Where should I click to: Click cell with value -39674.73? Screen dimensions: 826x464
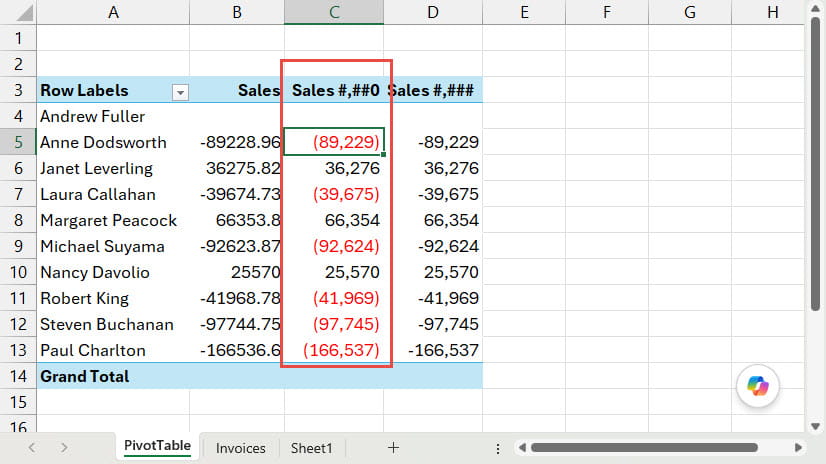[x=237, y=194]
